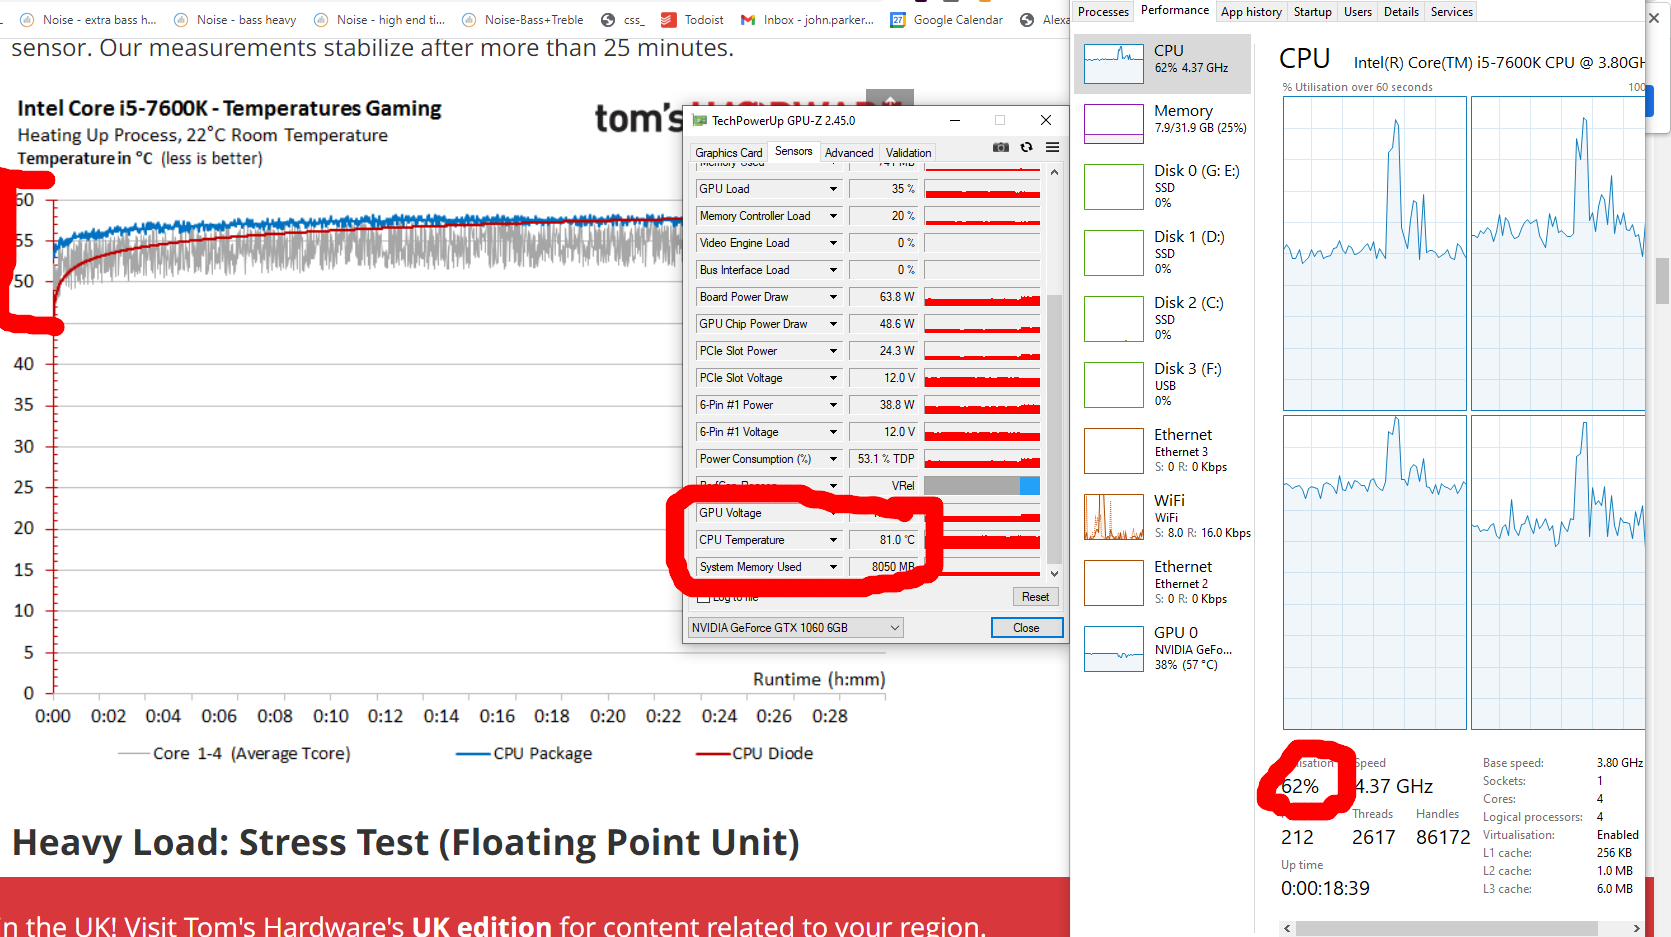Select the Ethernet 2 entry
This screenshot has width=1671, height=937.
click(1163, 583)
